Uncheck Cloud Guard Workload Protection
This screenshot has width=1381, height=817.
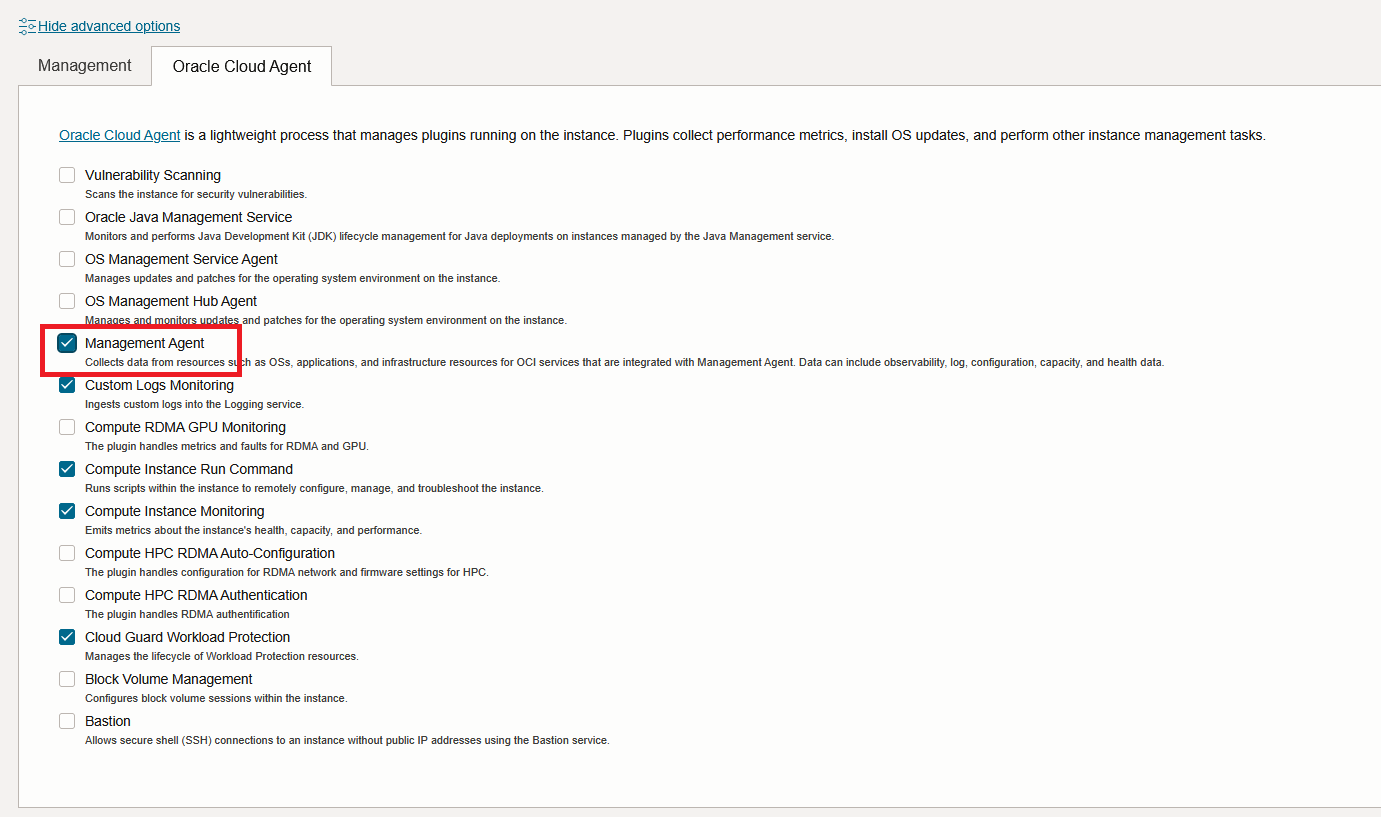[67, 637]
